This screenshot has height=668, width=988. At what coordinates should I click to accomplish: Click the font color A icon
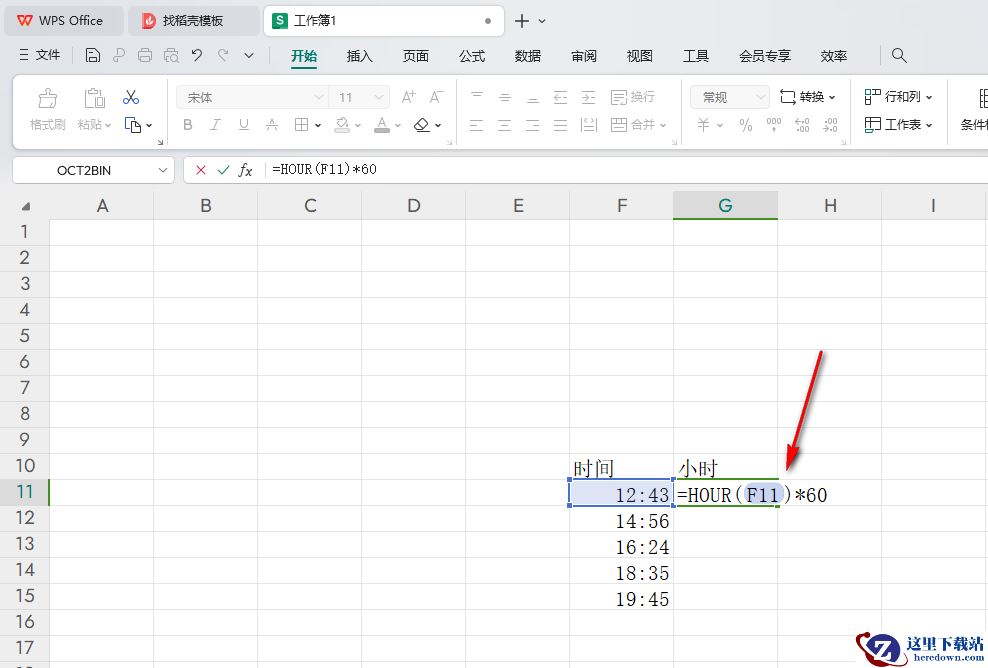pyautogui.click(x=382, y=125)
